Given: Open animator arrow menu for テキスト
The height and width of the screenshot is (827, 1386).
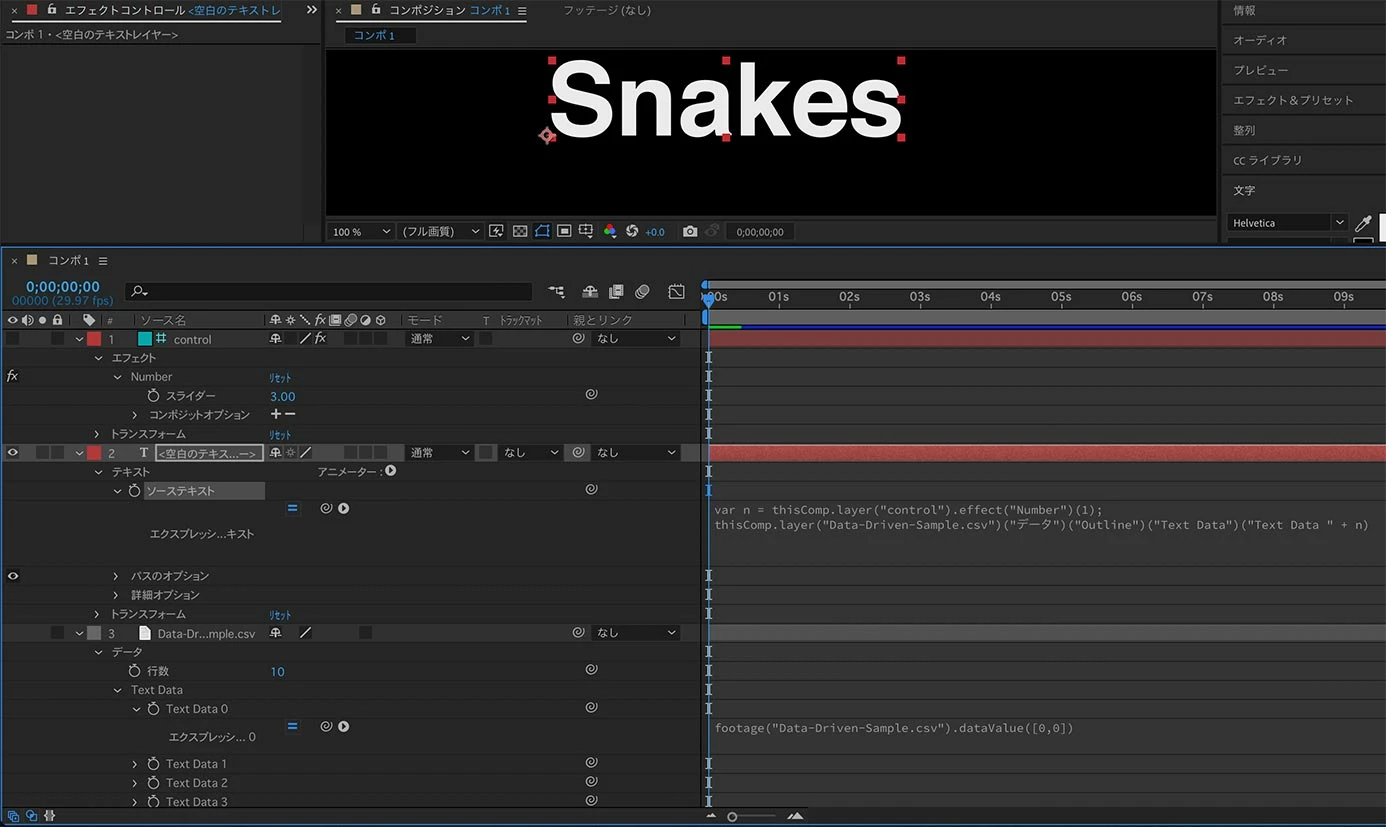Looking at the screenshot, I should click(x=391, y=470).
